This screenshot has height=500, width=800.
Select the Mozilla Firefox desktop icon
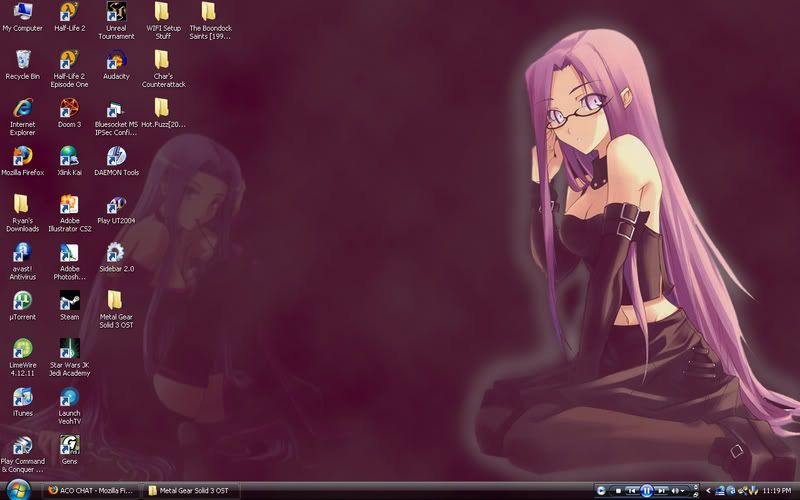pyautogui.click(x=22, y=156)
